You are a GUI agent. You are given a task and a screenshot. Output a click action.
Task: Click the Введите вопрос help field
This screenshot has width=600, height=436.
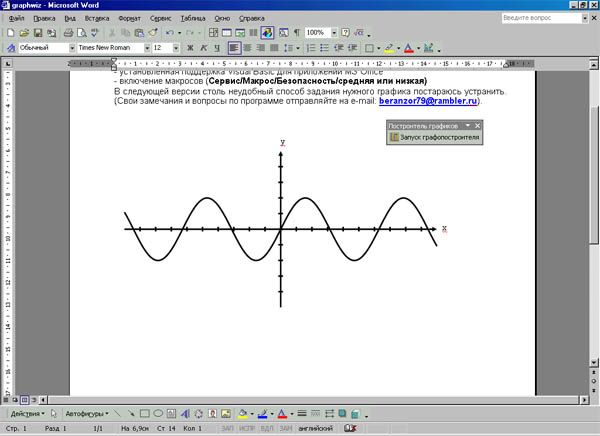tap(541, 18)
